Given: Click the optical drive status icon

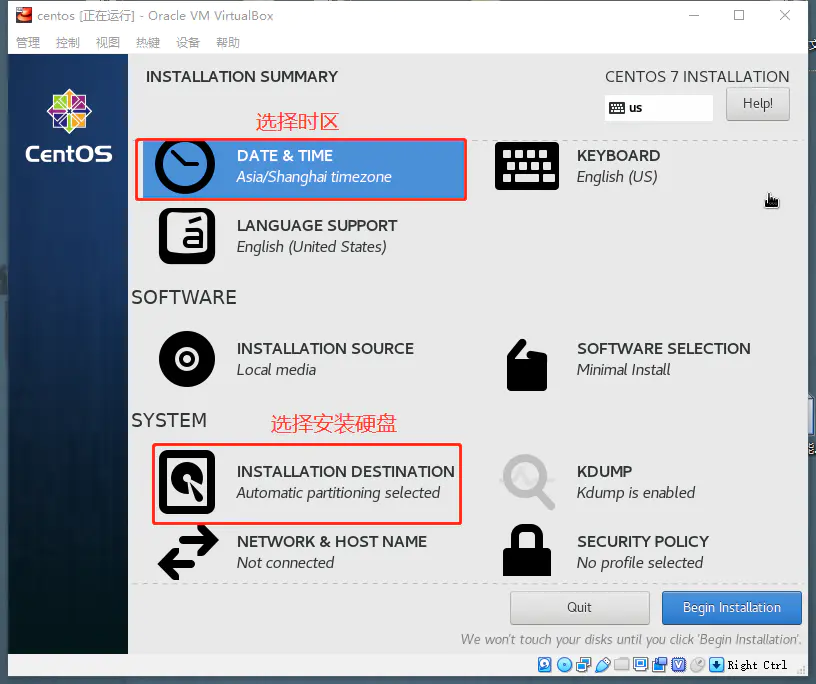Looking at the screenshot, I should click(x=564, y=665).
